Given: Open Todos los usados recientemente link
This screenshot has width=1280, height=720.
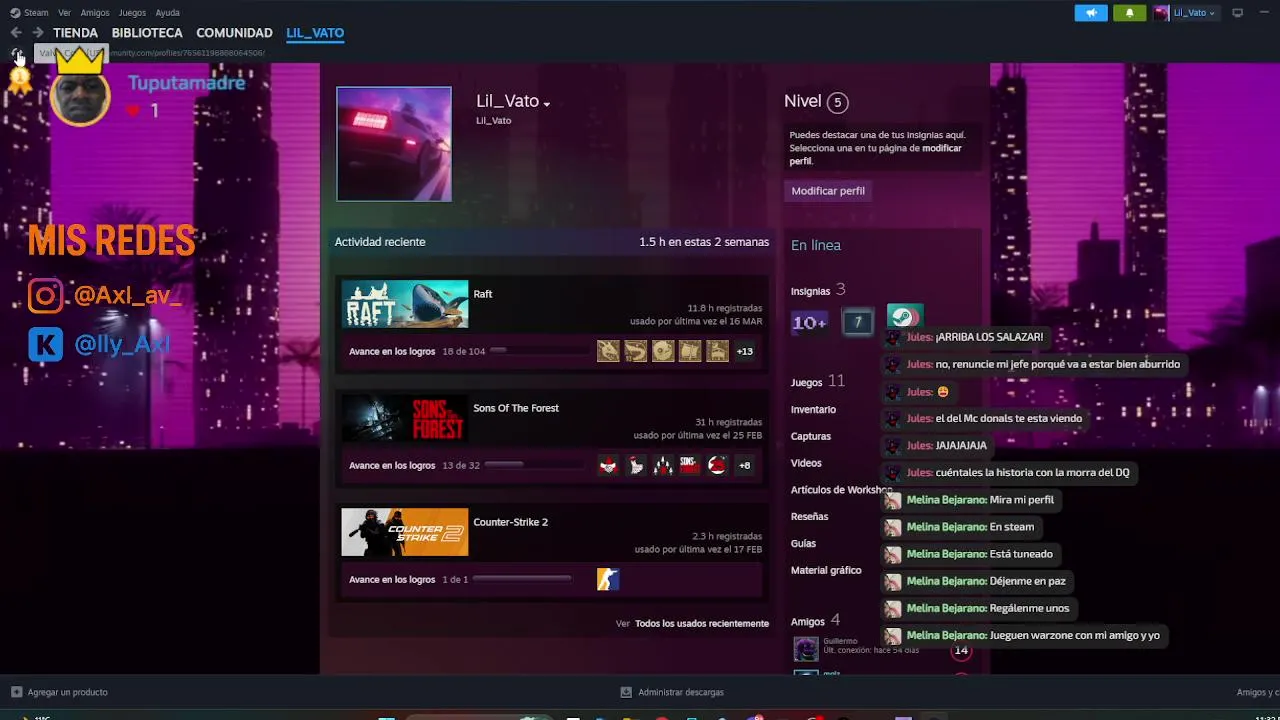Looking at the screenshot, I should click(x=702, y=623).
